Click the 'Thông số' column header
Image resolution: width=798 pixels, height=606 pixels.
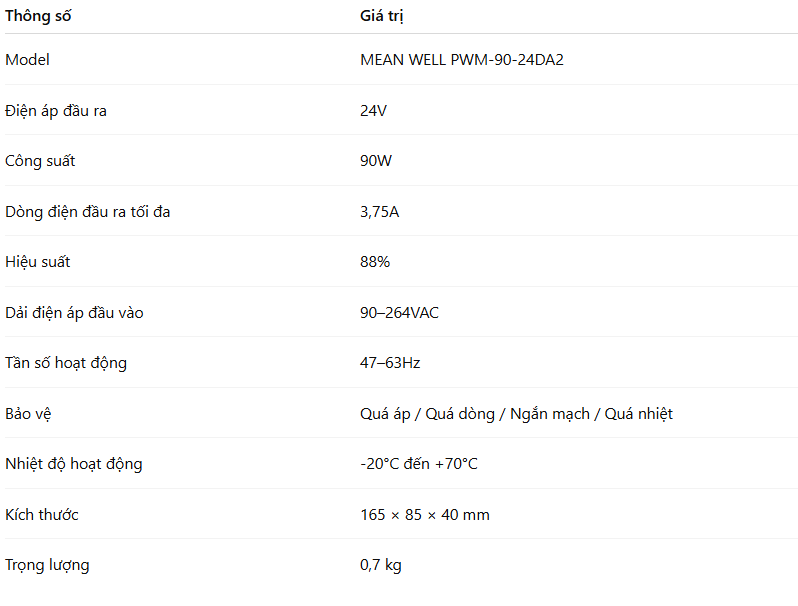click(x=38, y=16)
